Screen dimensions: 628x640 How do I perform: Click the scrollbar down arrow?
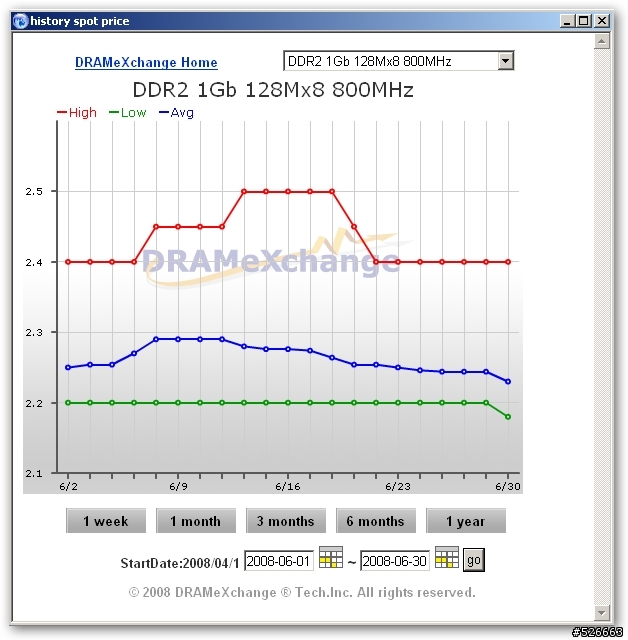tap(601, 612)
